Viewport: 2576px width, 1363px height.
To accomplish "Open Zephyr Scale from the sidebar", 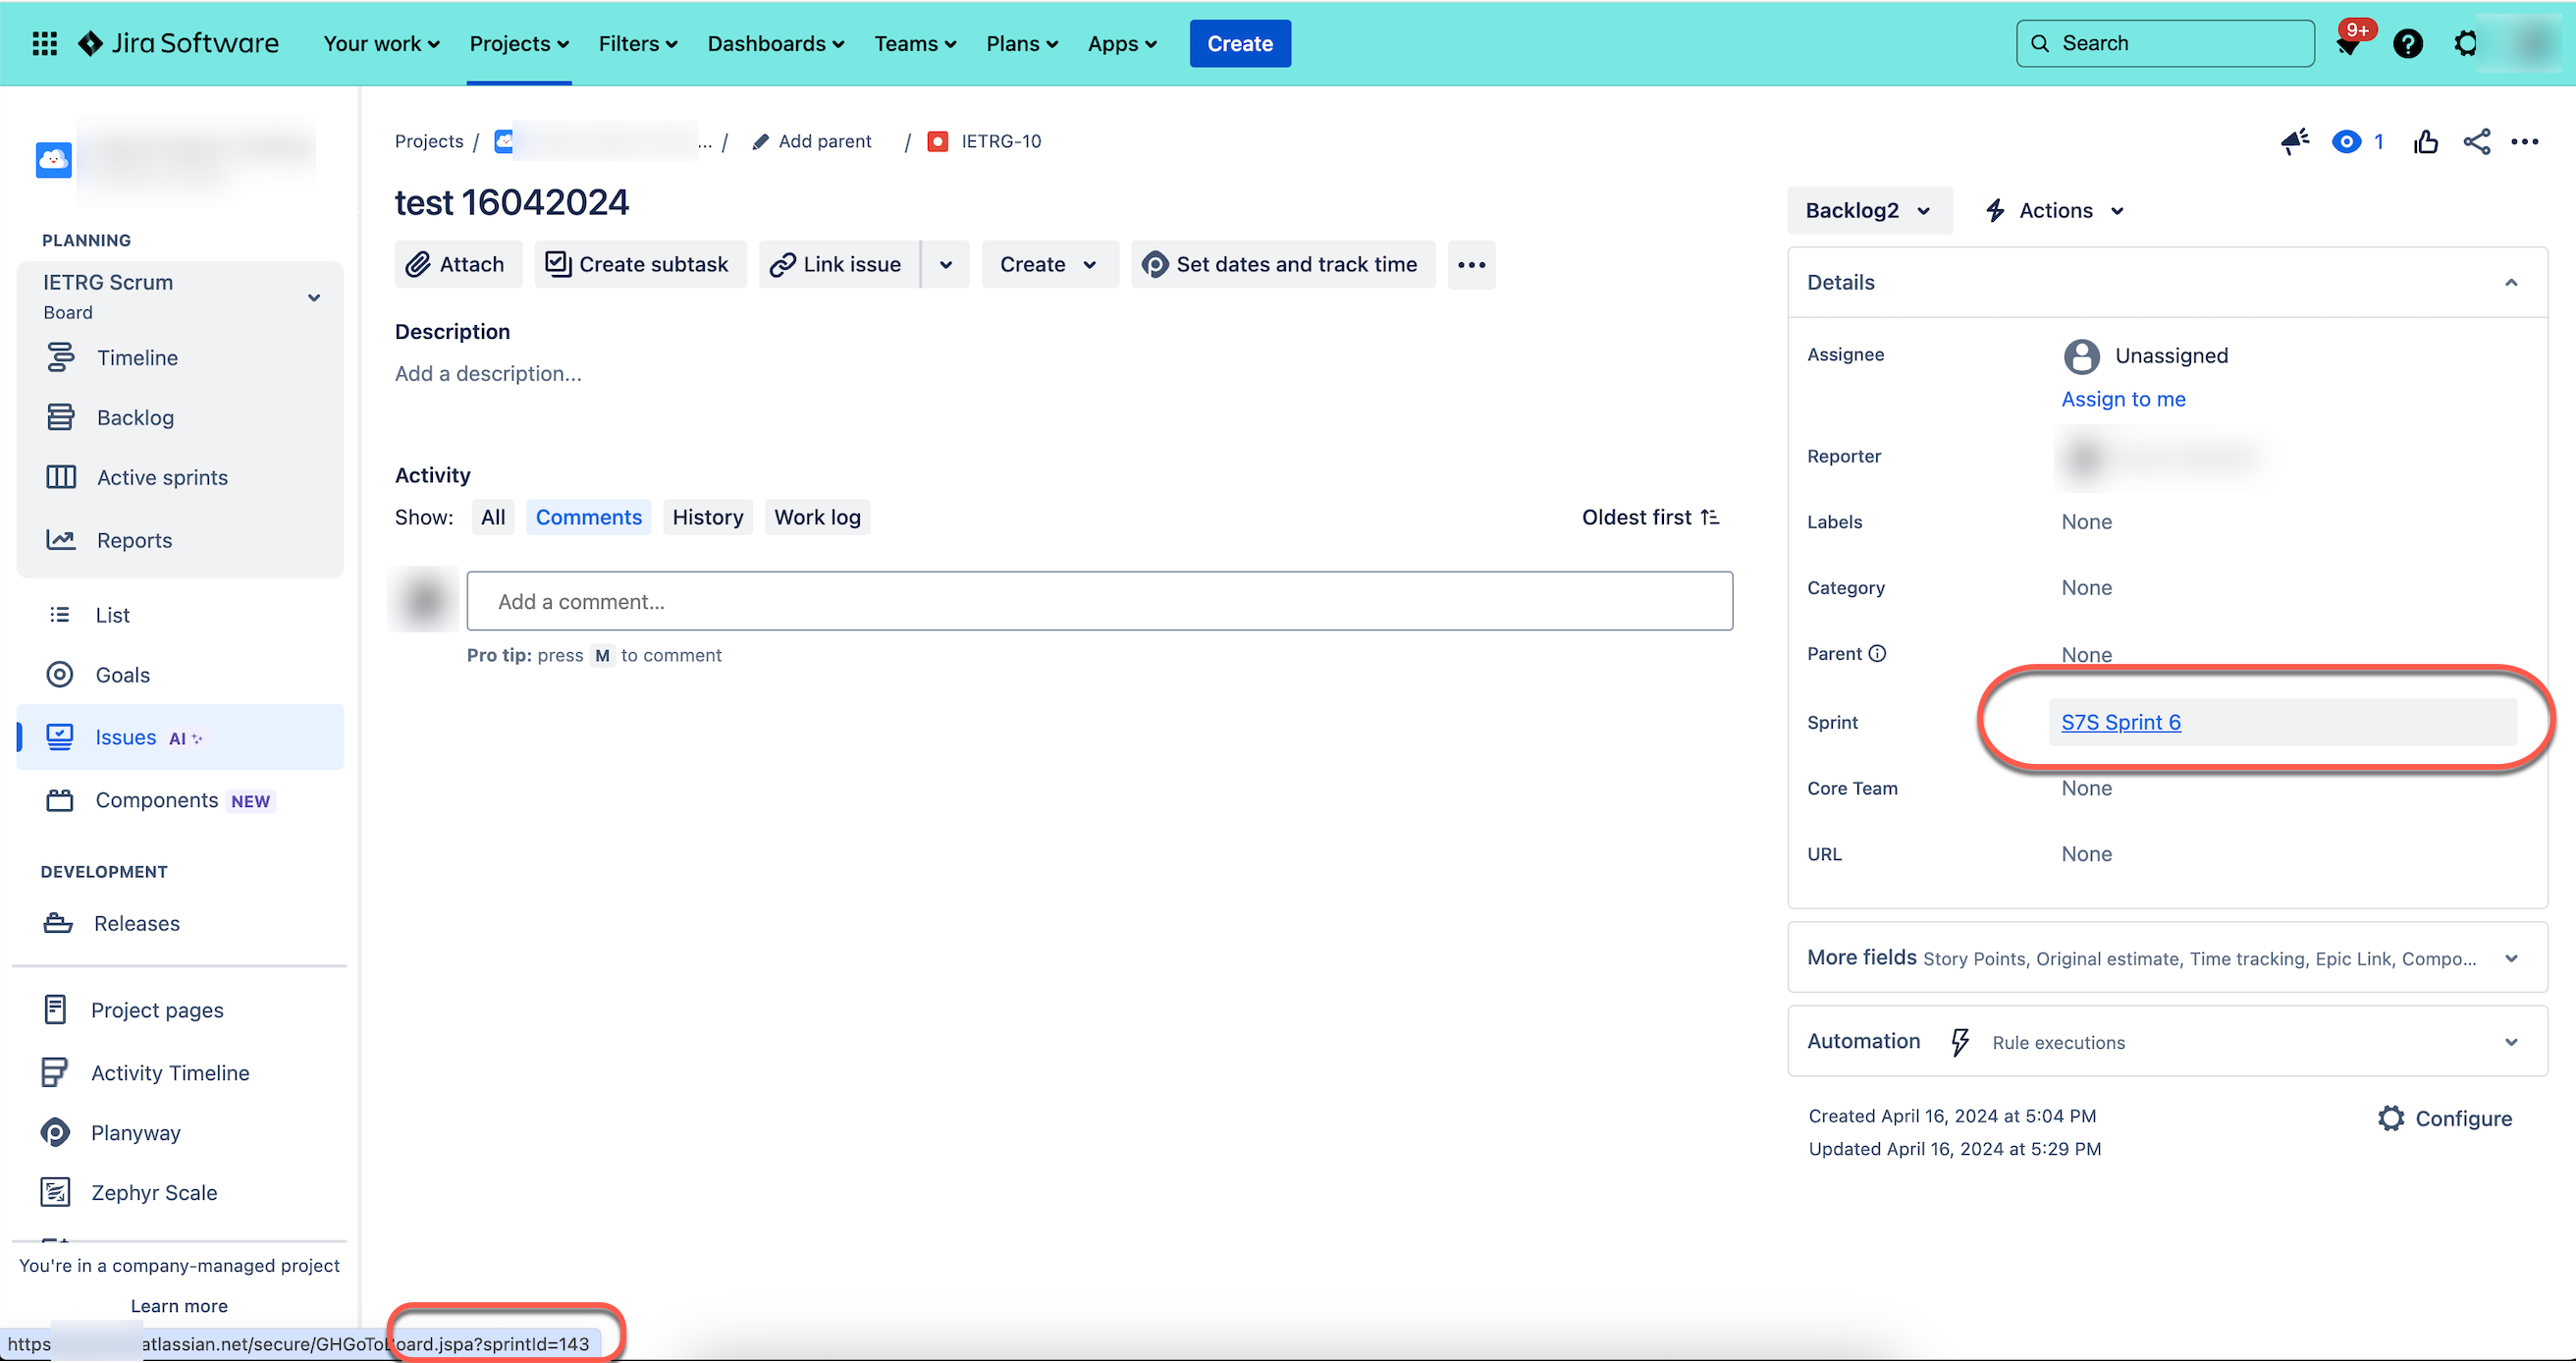I will (x=154, y=1192).
